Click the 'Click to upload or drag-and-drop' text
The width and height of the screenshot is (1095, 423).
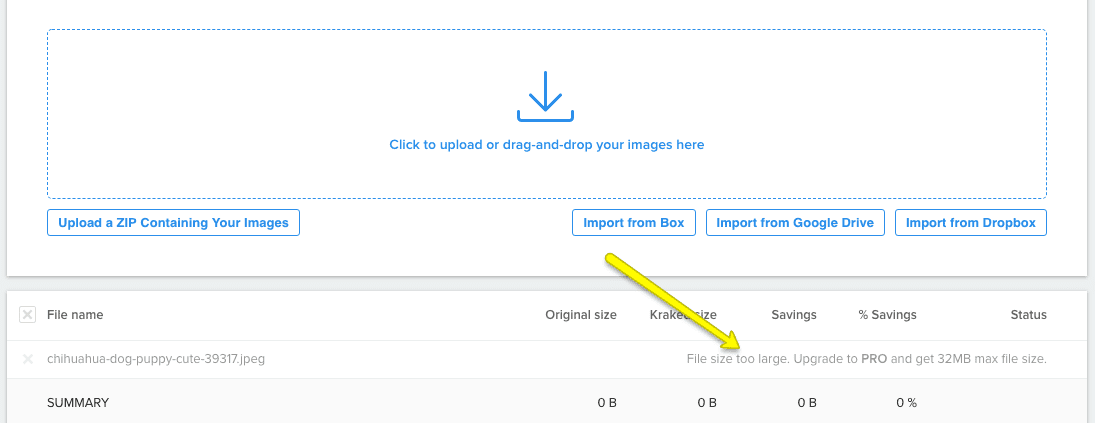click(x=547, y=145)
